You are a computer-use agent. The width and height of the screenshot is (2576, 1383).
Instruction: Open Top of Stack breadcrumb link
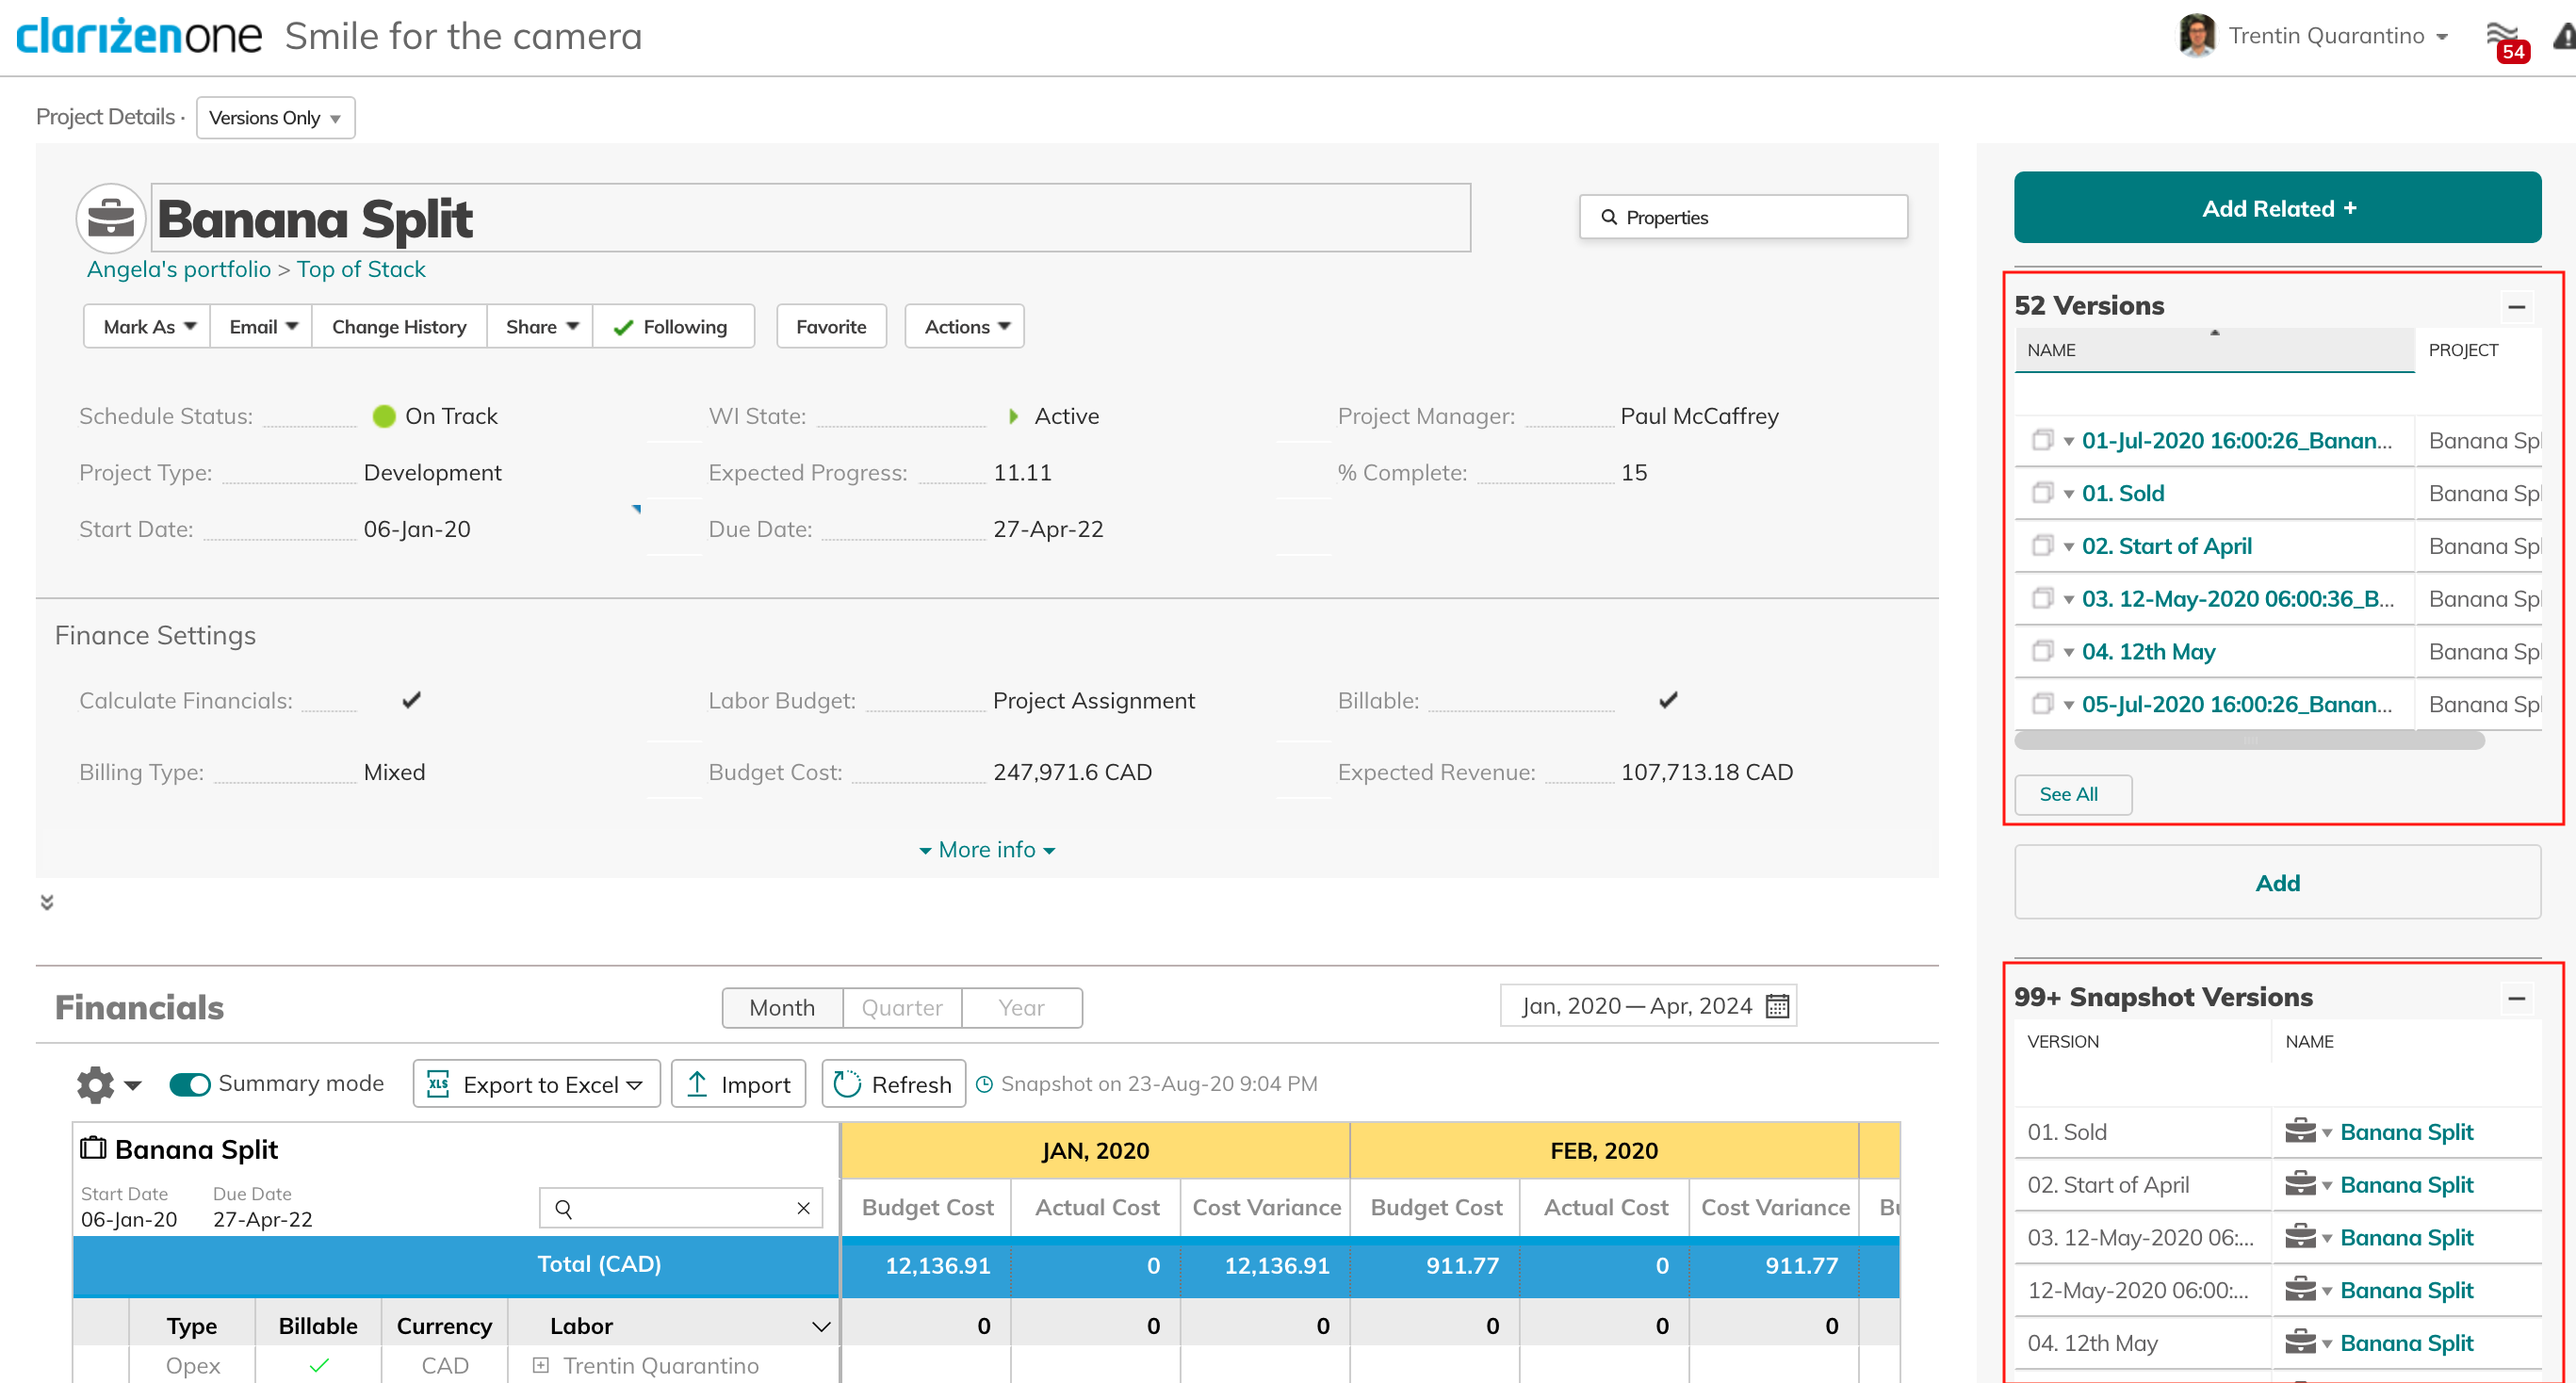pos(361,270)
